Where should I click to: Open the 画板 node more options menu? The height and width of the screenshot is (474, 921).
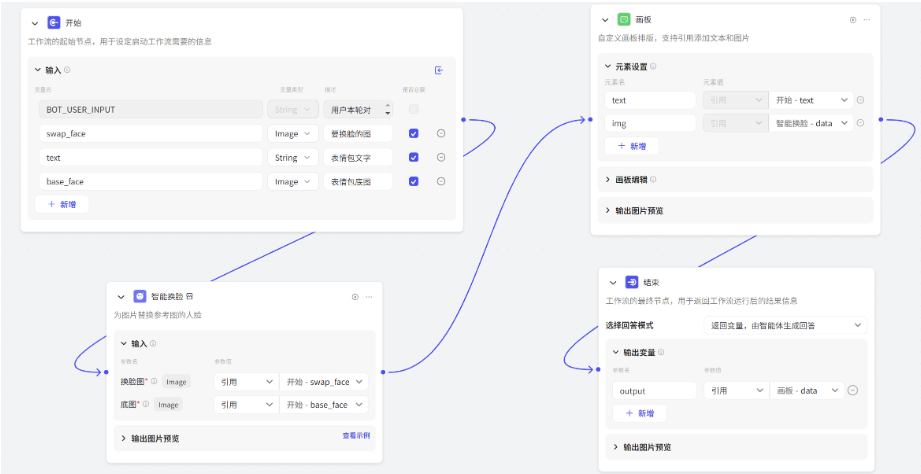867,20
